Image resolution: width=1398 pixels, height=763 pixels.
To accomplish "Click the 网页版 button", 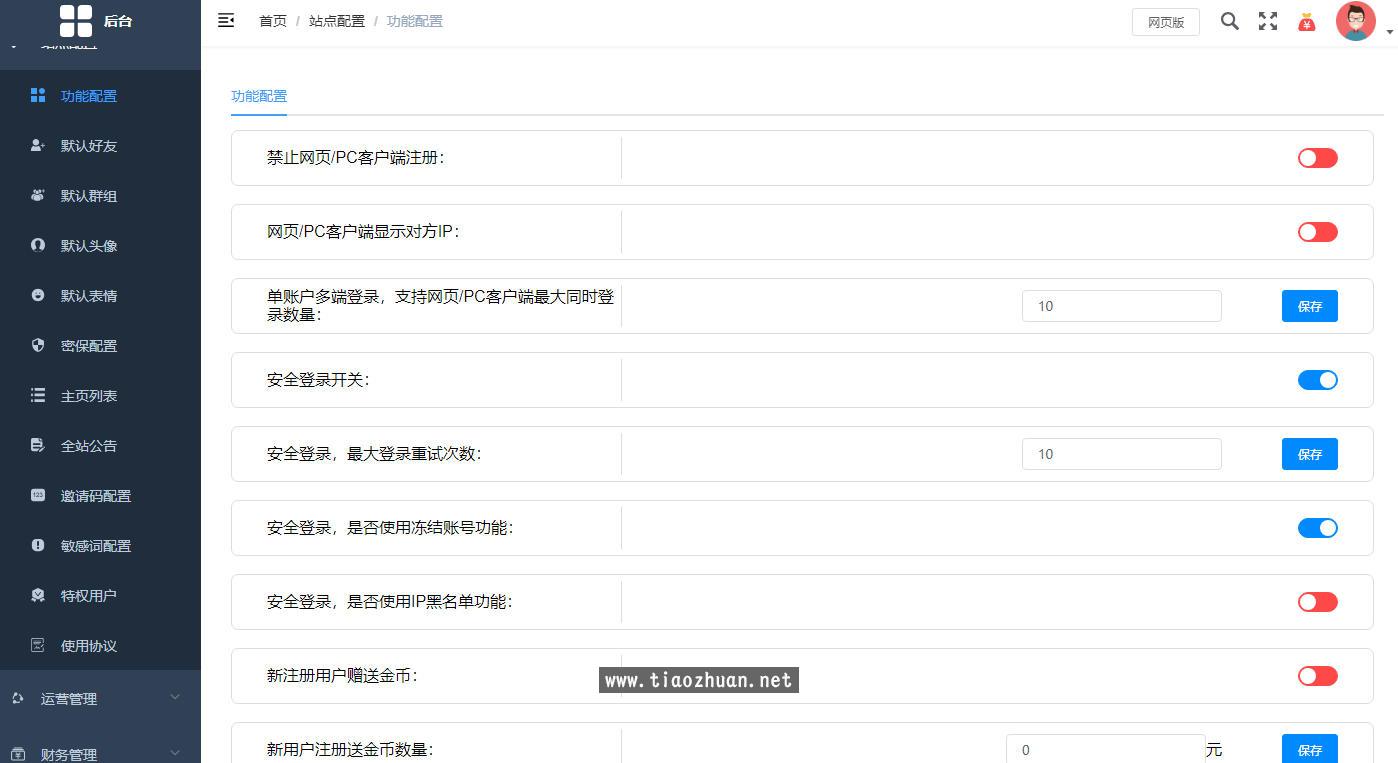I will (x=1164, y=21).
